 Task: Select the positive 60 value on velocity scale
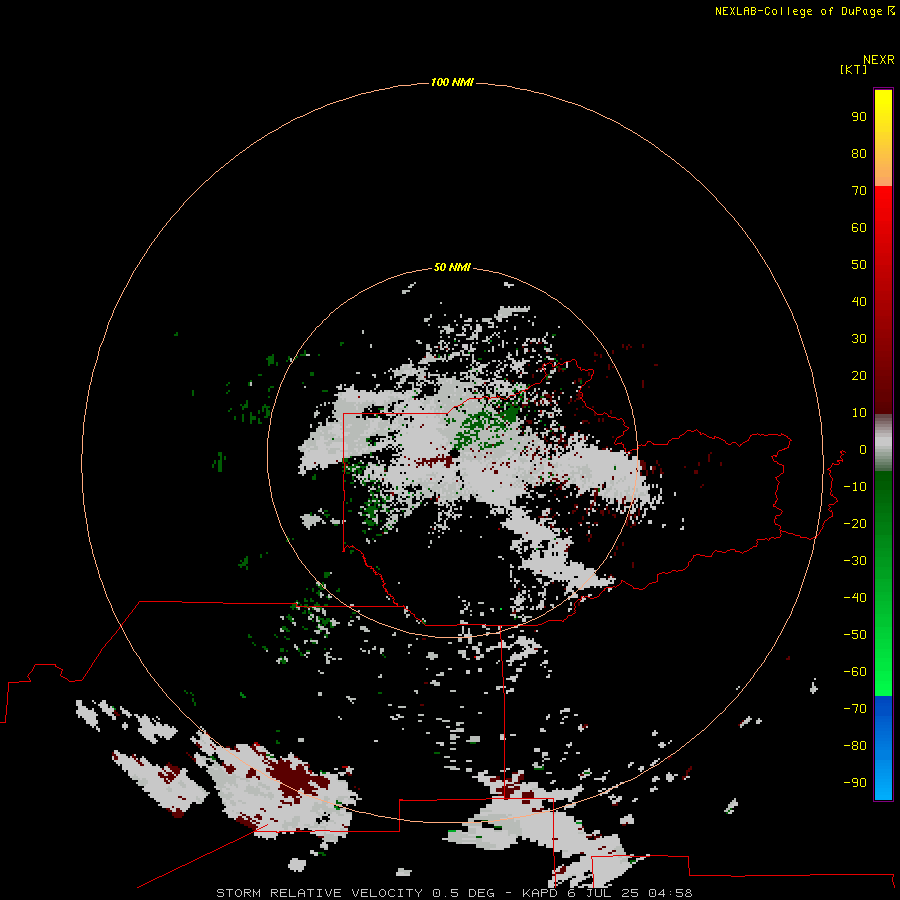859,227
